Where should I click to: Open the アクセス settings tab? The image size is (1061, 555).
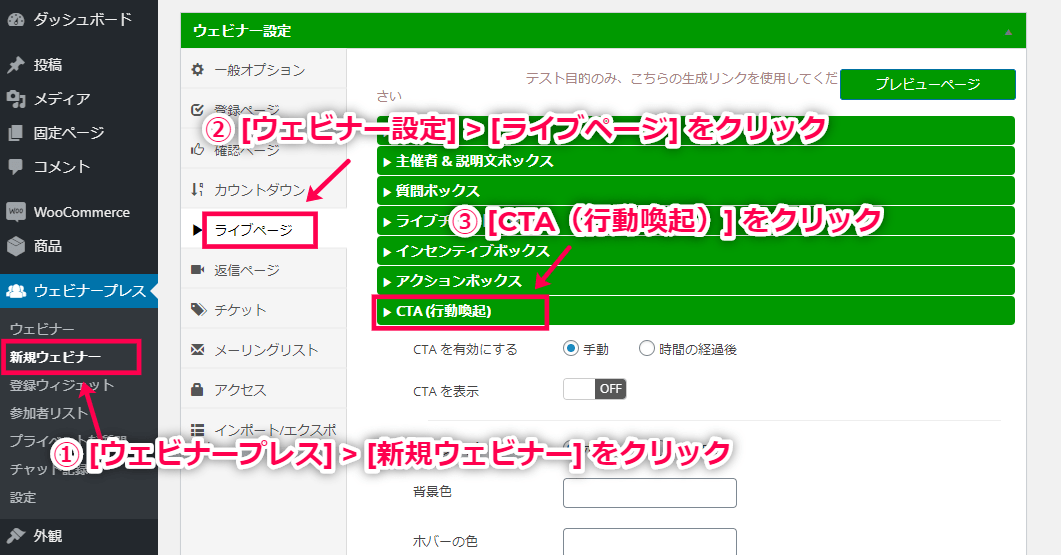[264, 389]
